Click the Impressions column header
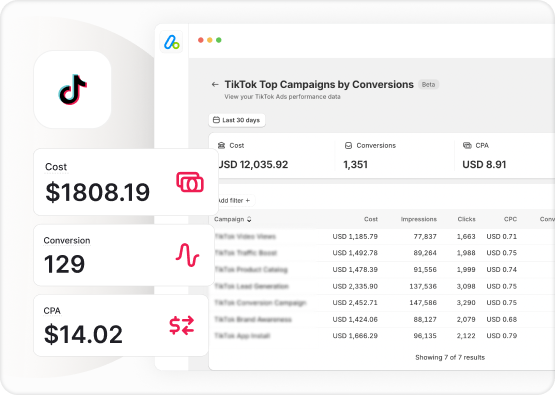 coord(419,219)
